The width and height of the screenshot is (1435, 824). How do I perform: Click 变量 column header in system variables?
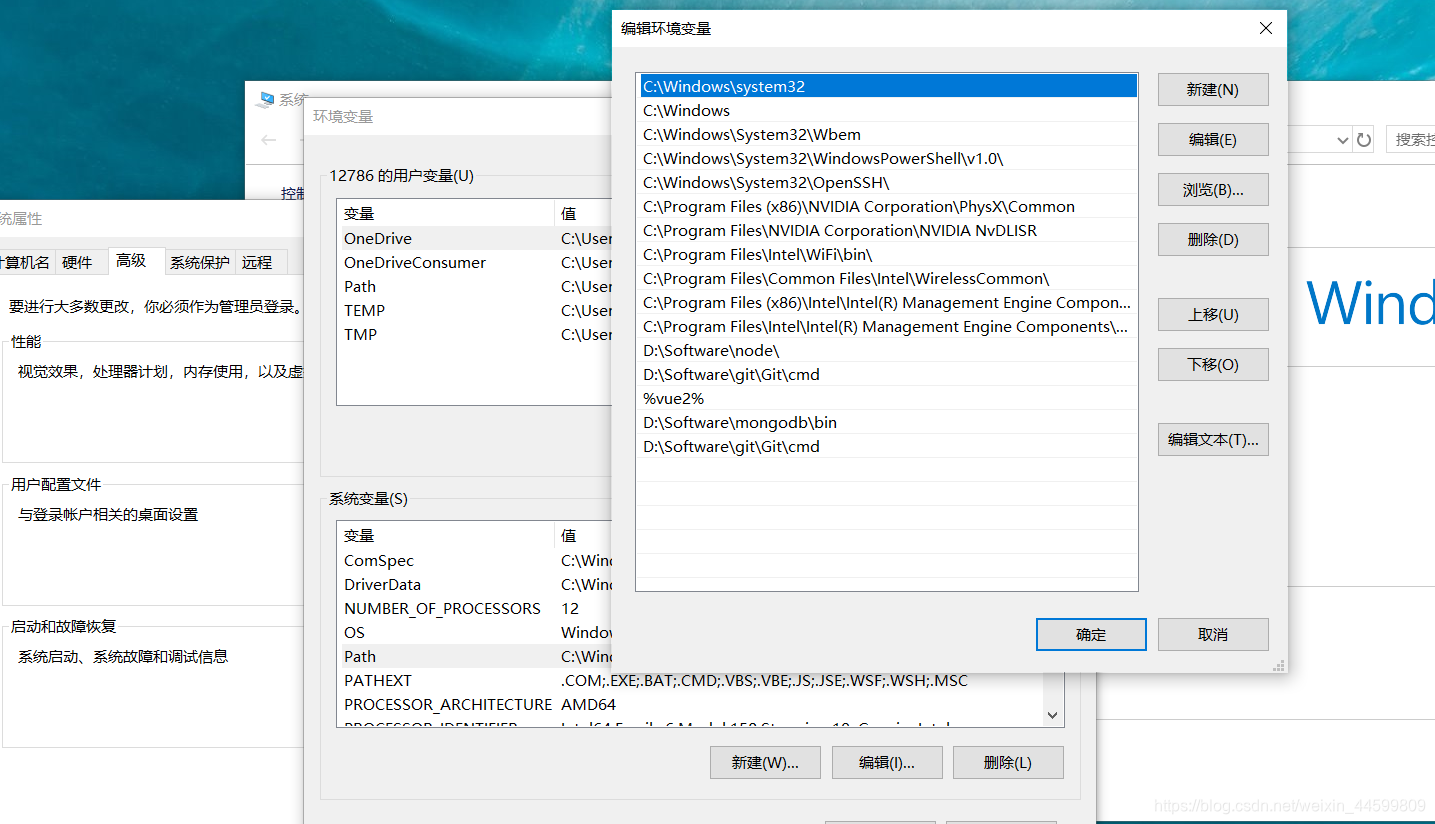tap(445, 535)
